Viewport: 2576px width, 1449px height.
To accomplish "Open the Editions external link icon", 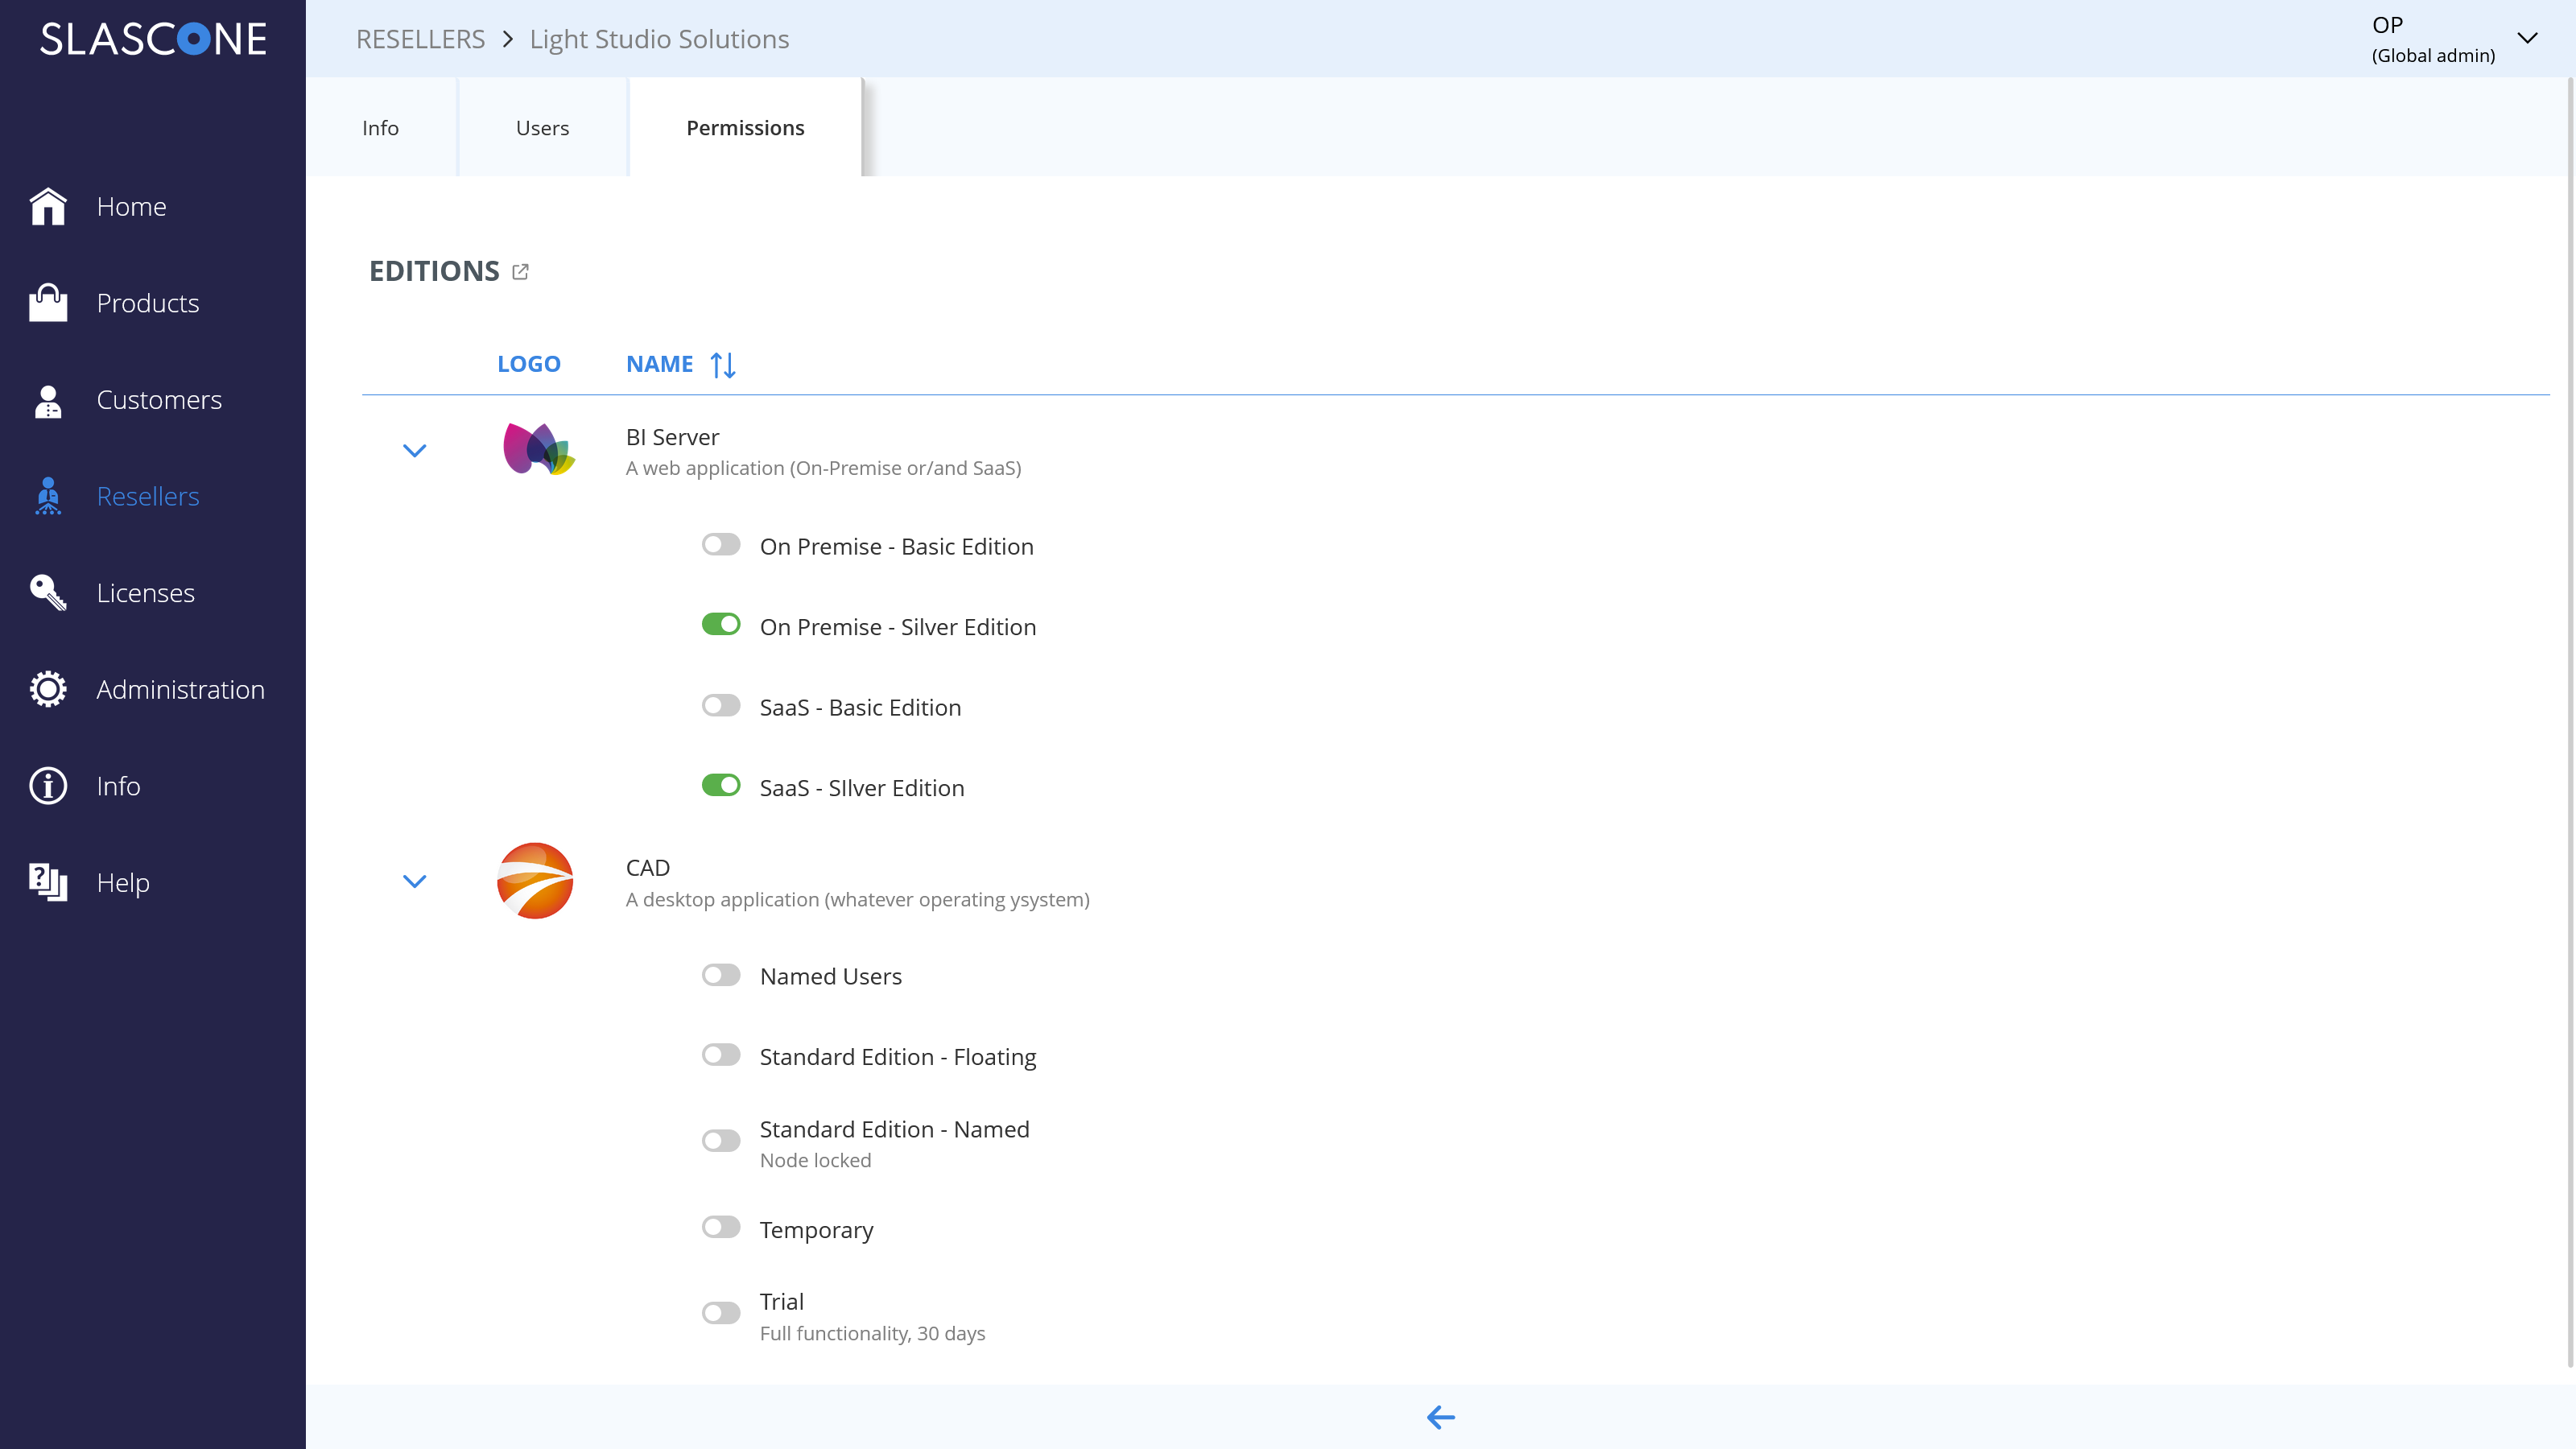I will point(520,272).
